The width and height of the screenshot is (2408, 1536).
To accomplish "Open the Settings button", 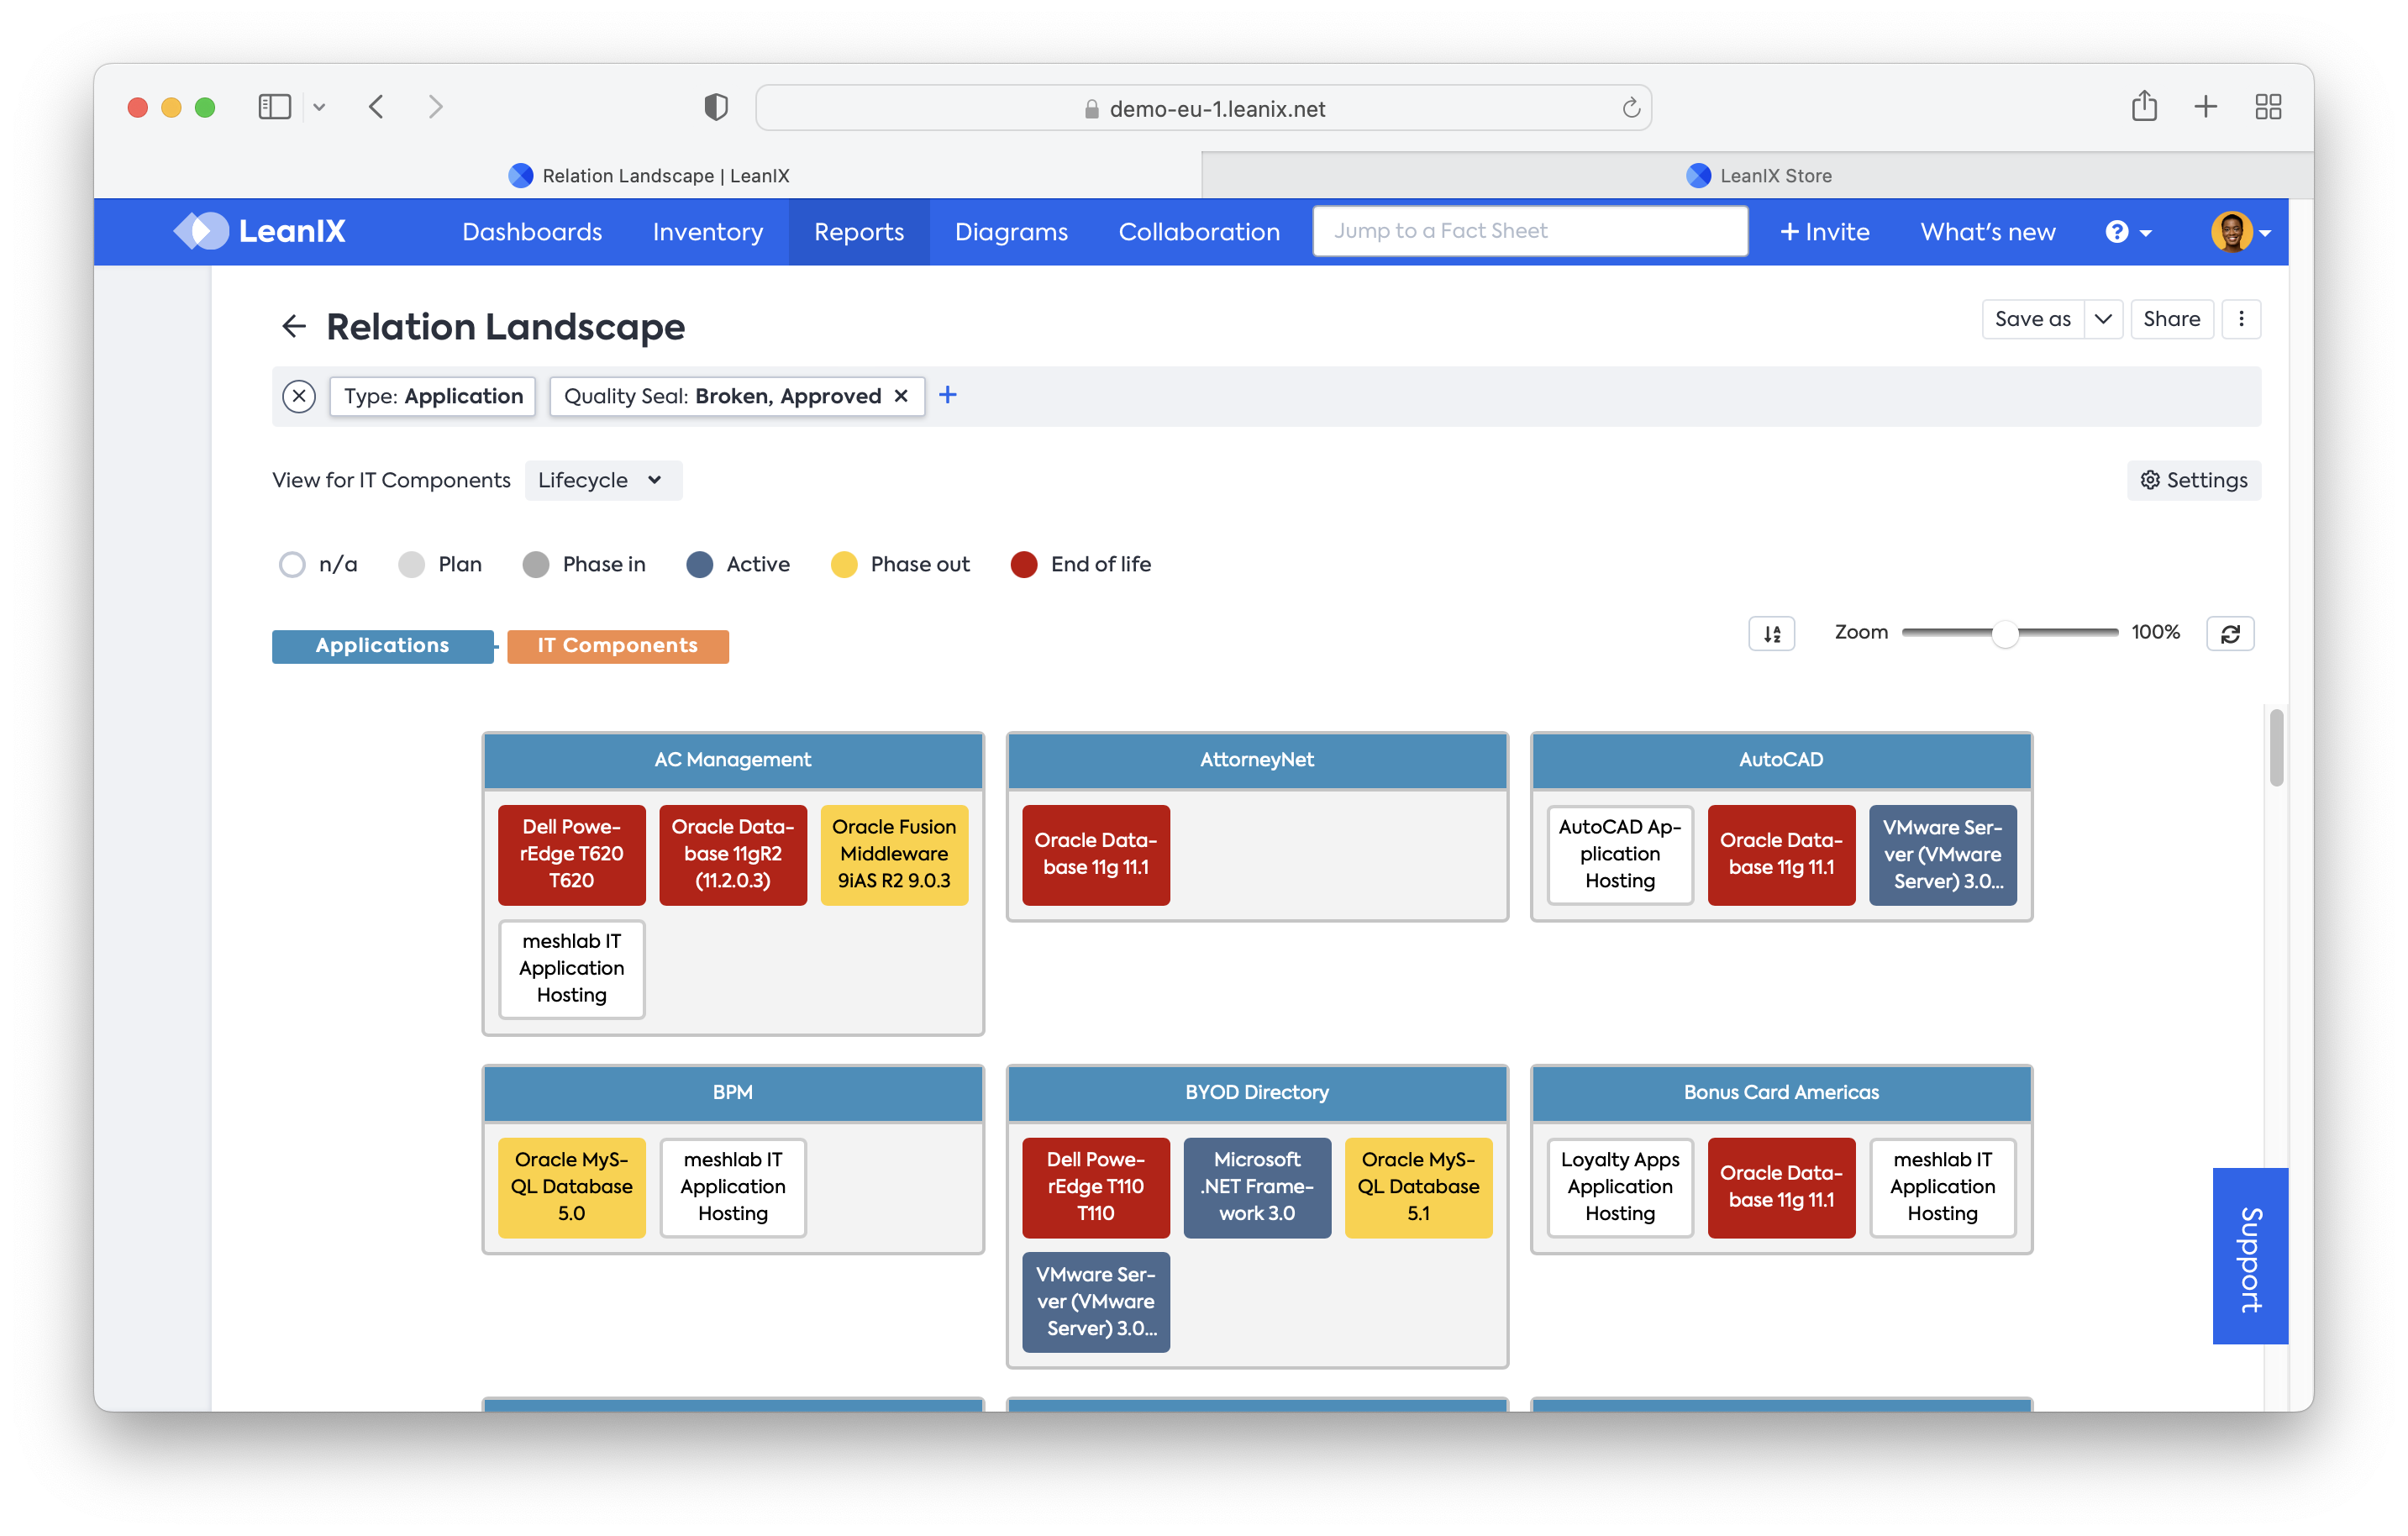I will pos(2193,480).
